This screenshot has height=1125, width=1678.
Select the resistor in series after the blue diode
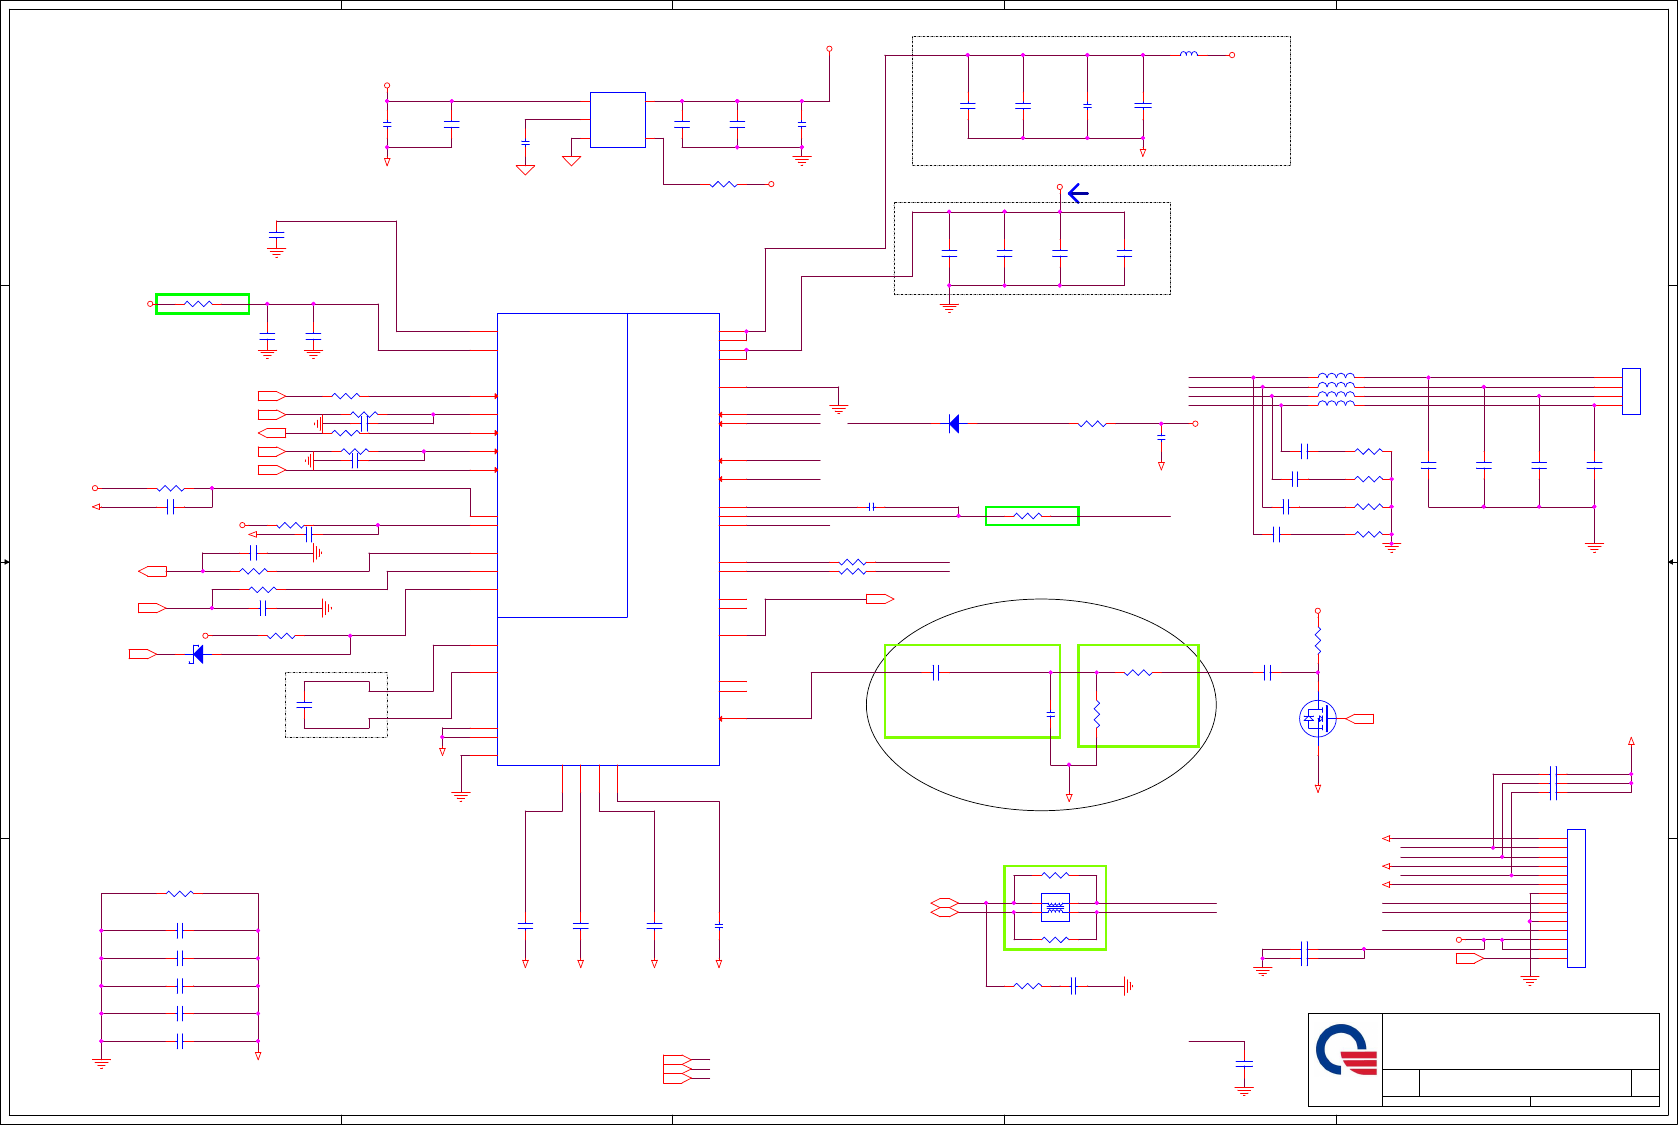(x=1093, y=424)
